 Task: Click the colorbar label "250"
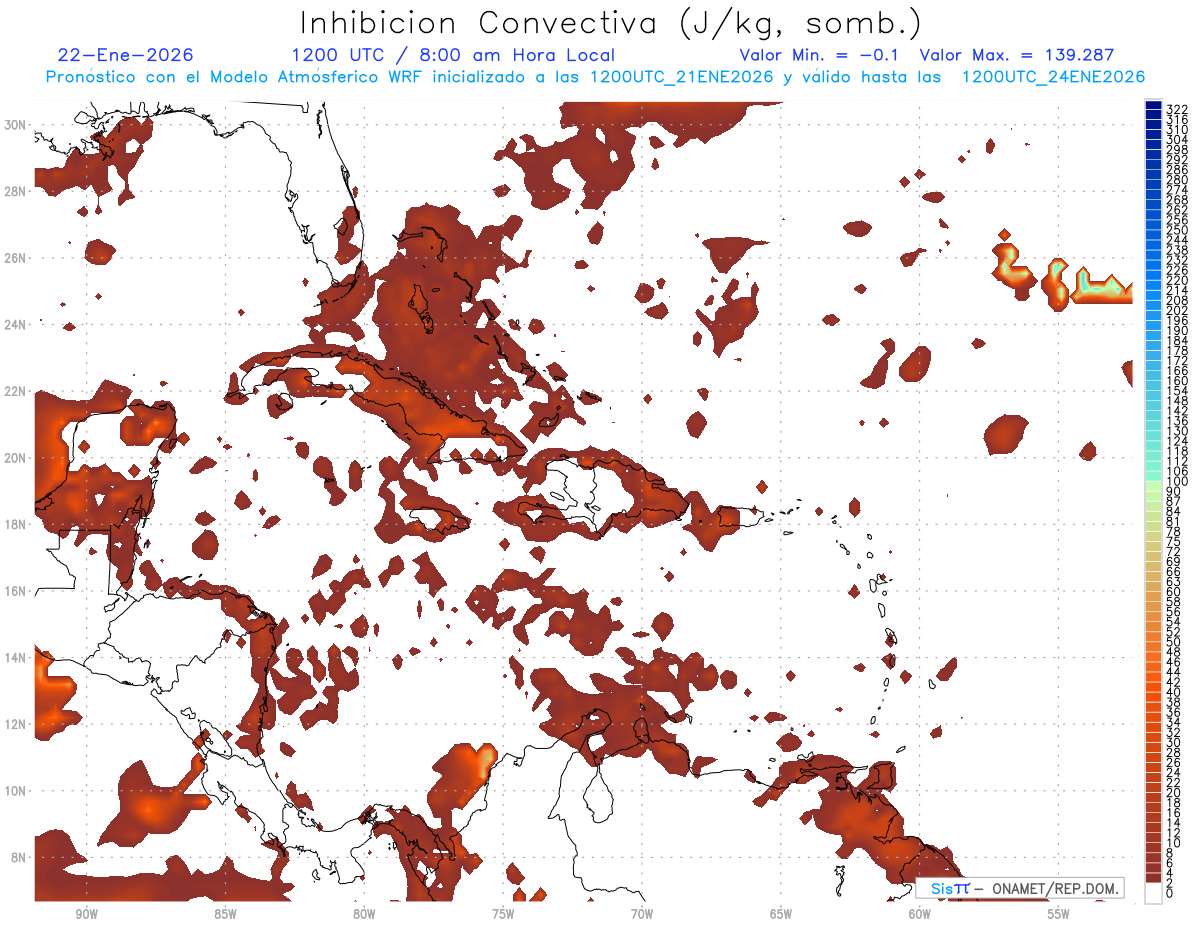tap(1177, 230)
